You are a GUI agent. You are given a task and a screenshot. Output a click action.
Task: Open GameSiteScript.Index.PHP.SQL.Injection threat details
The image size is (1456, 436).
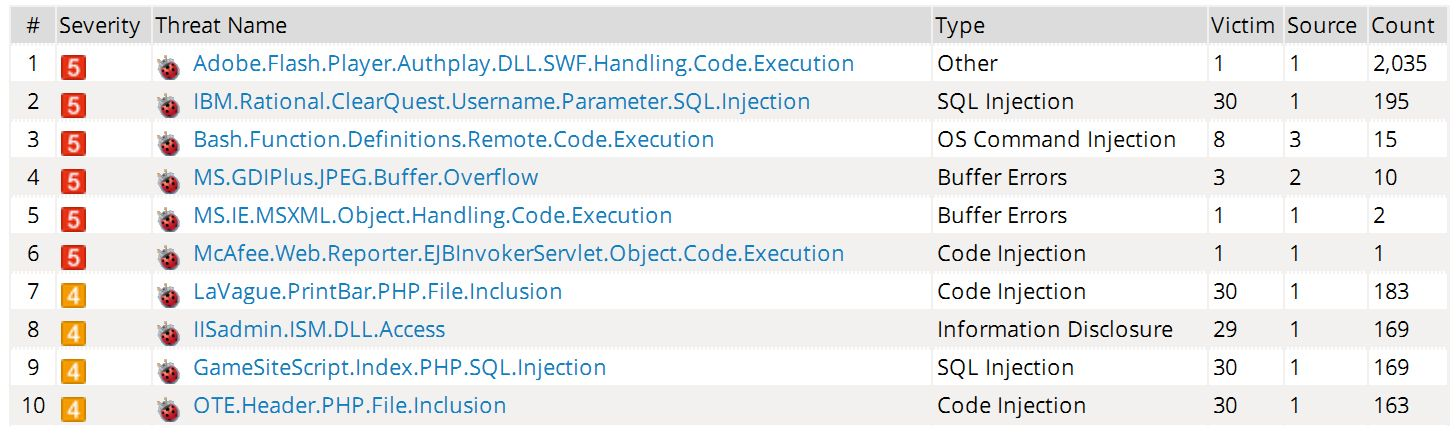(x=399, y=368)
